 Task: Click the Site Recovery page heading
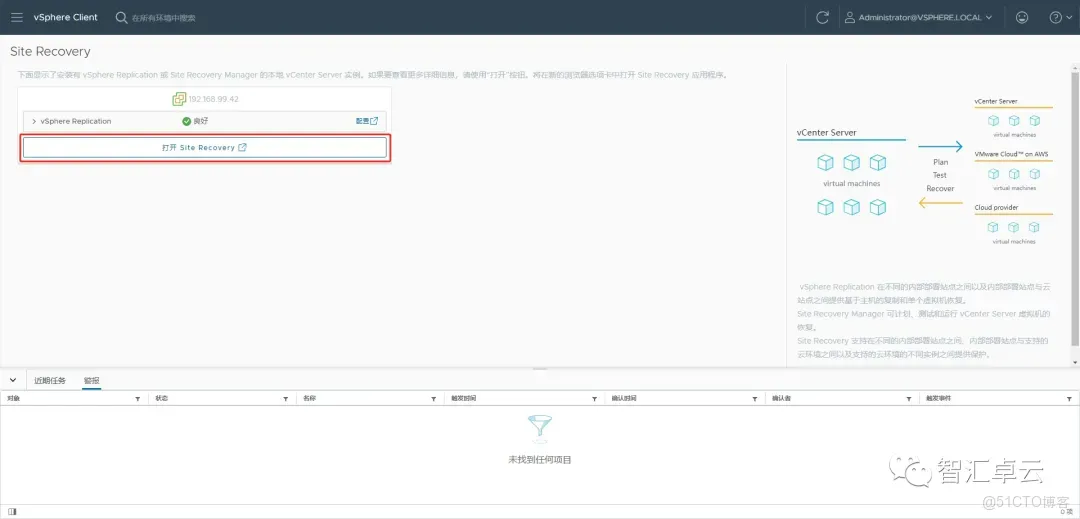[50, 52]
